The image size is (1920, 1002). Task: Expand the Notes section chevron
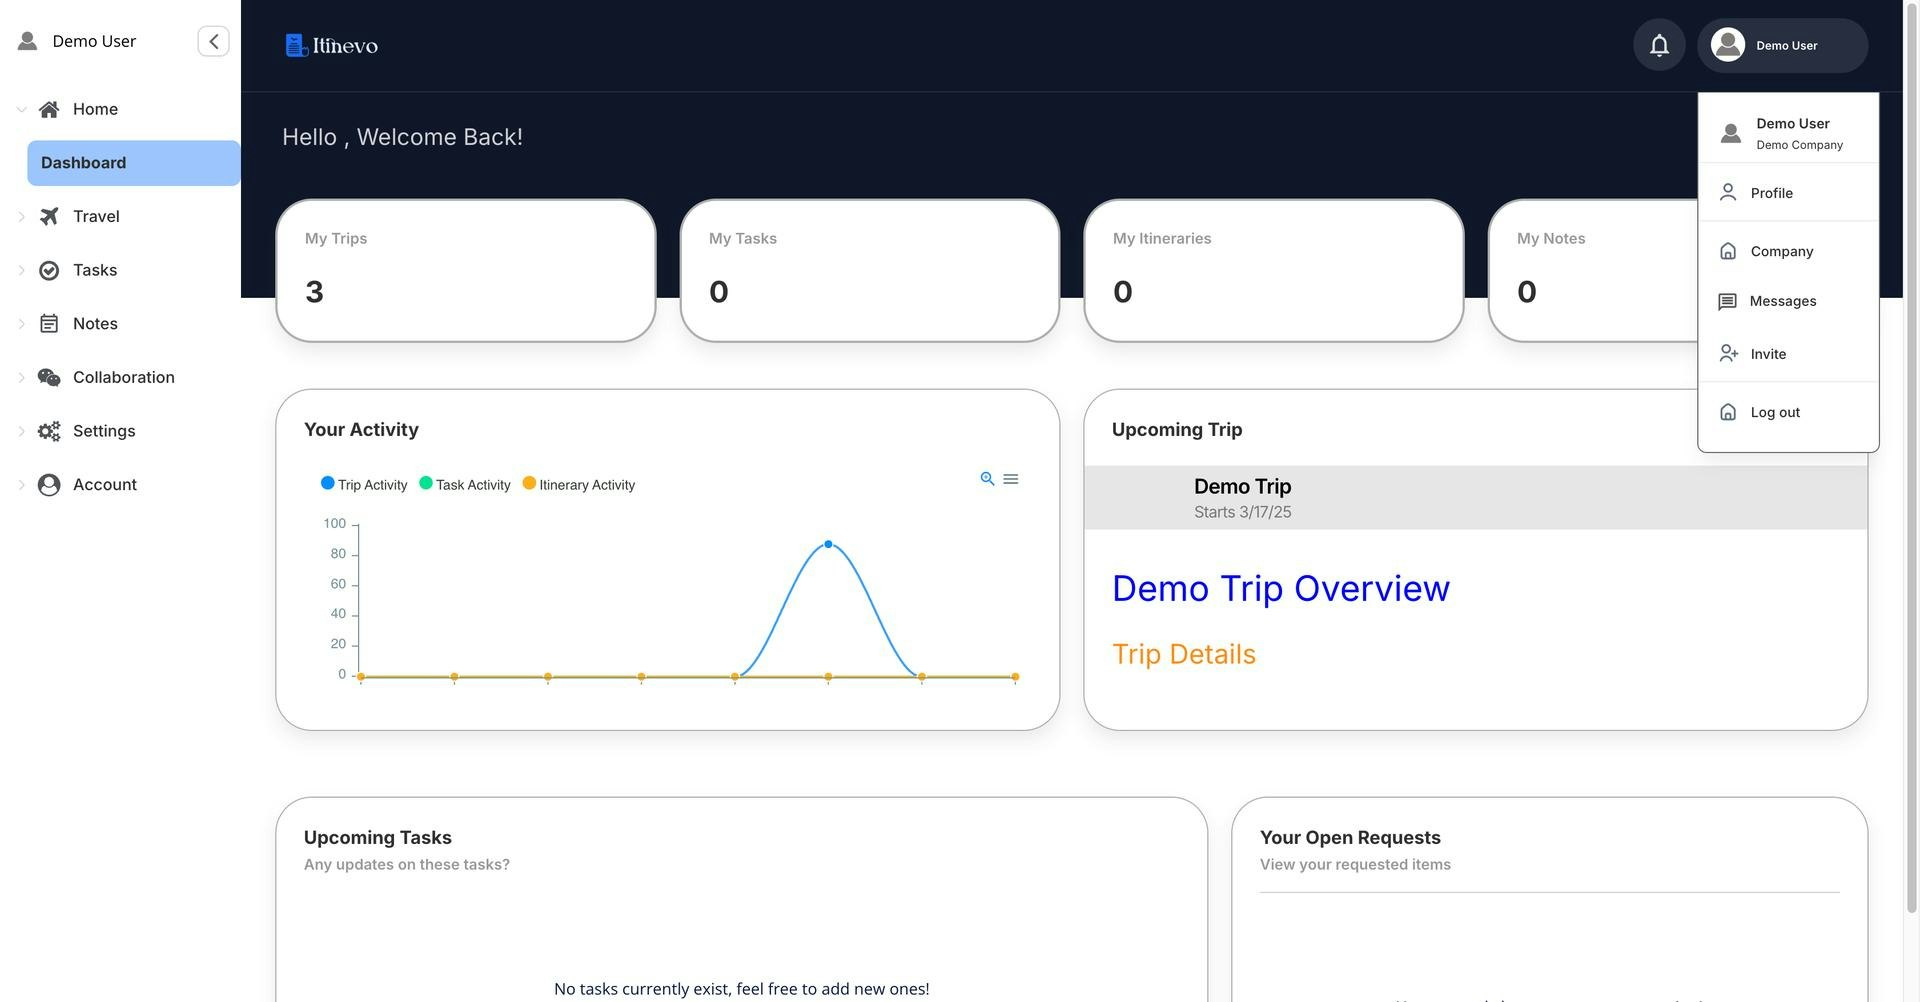point(21,323)
